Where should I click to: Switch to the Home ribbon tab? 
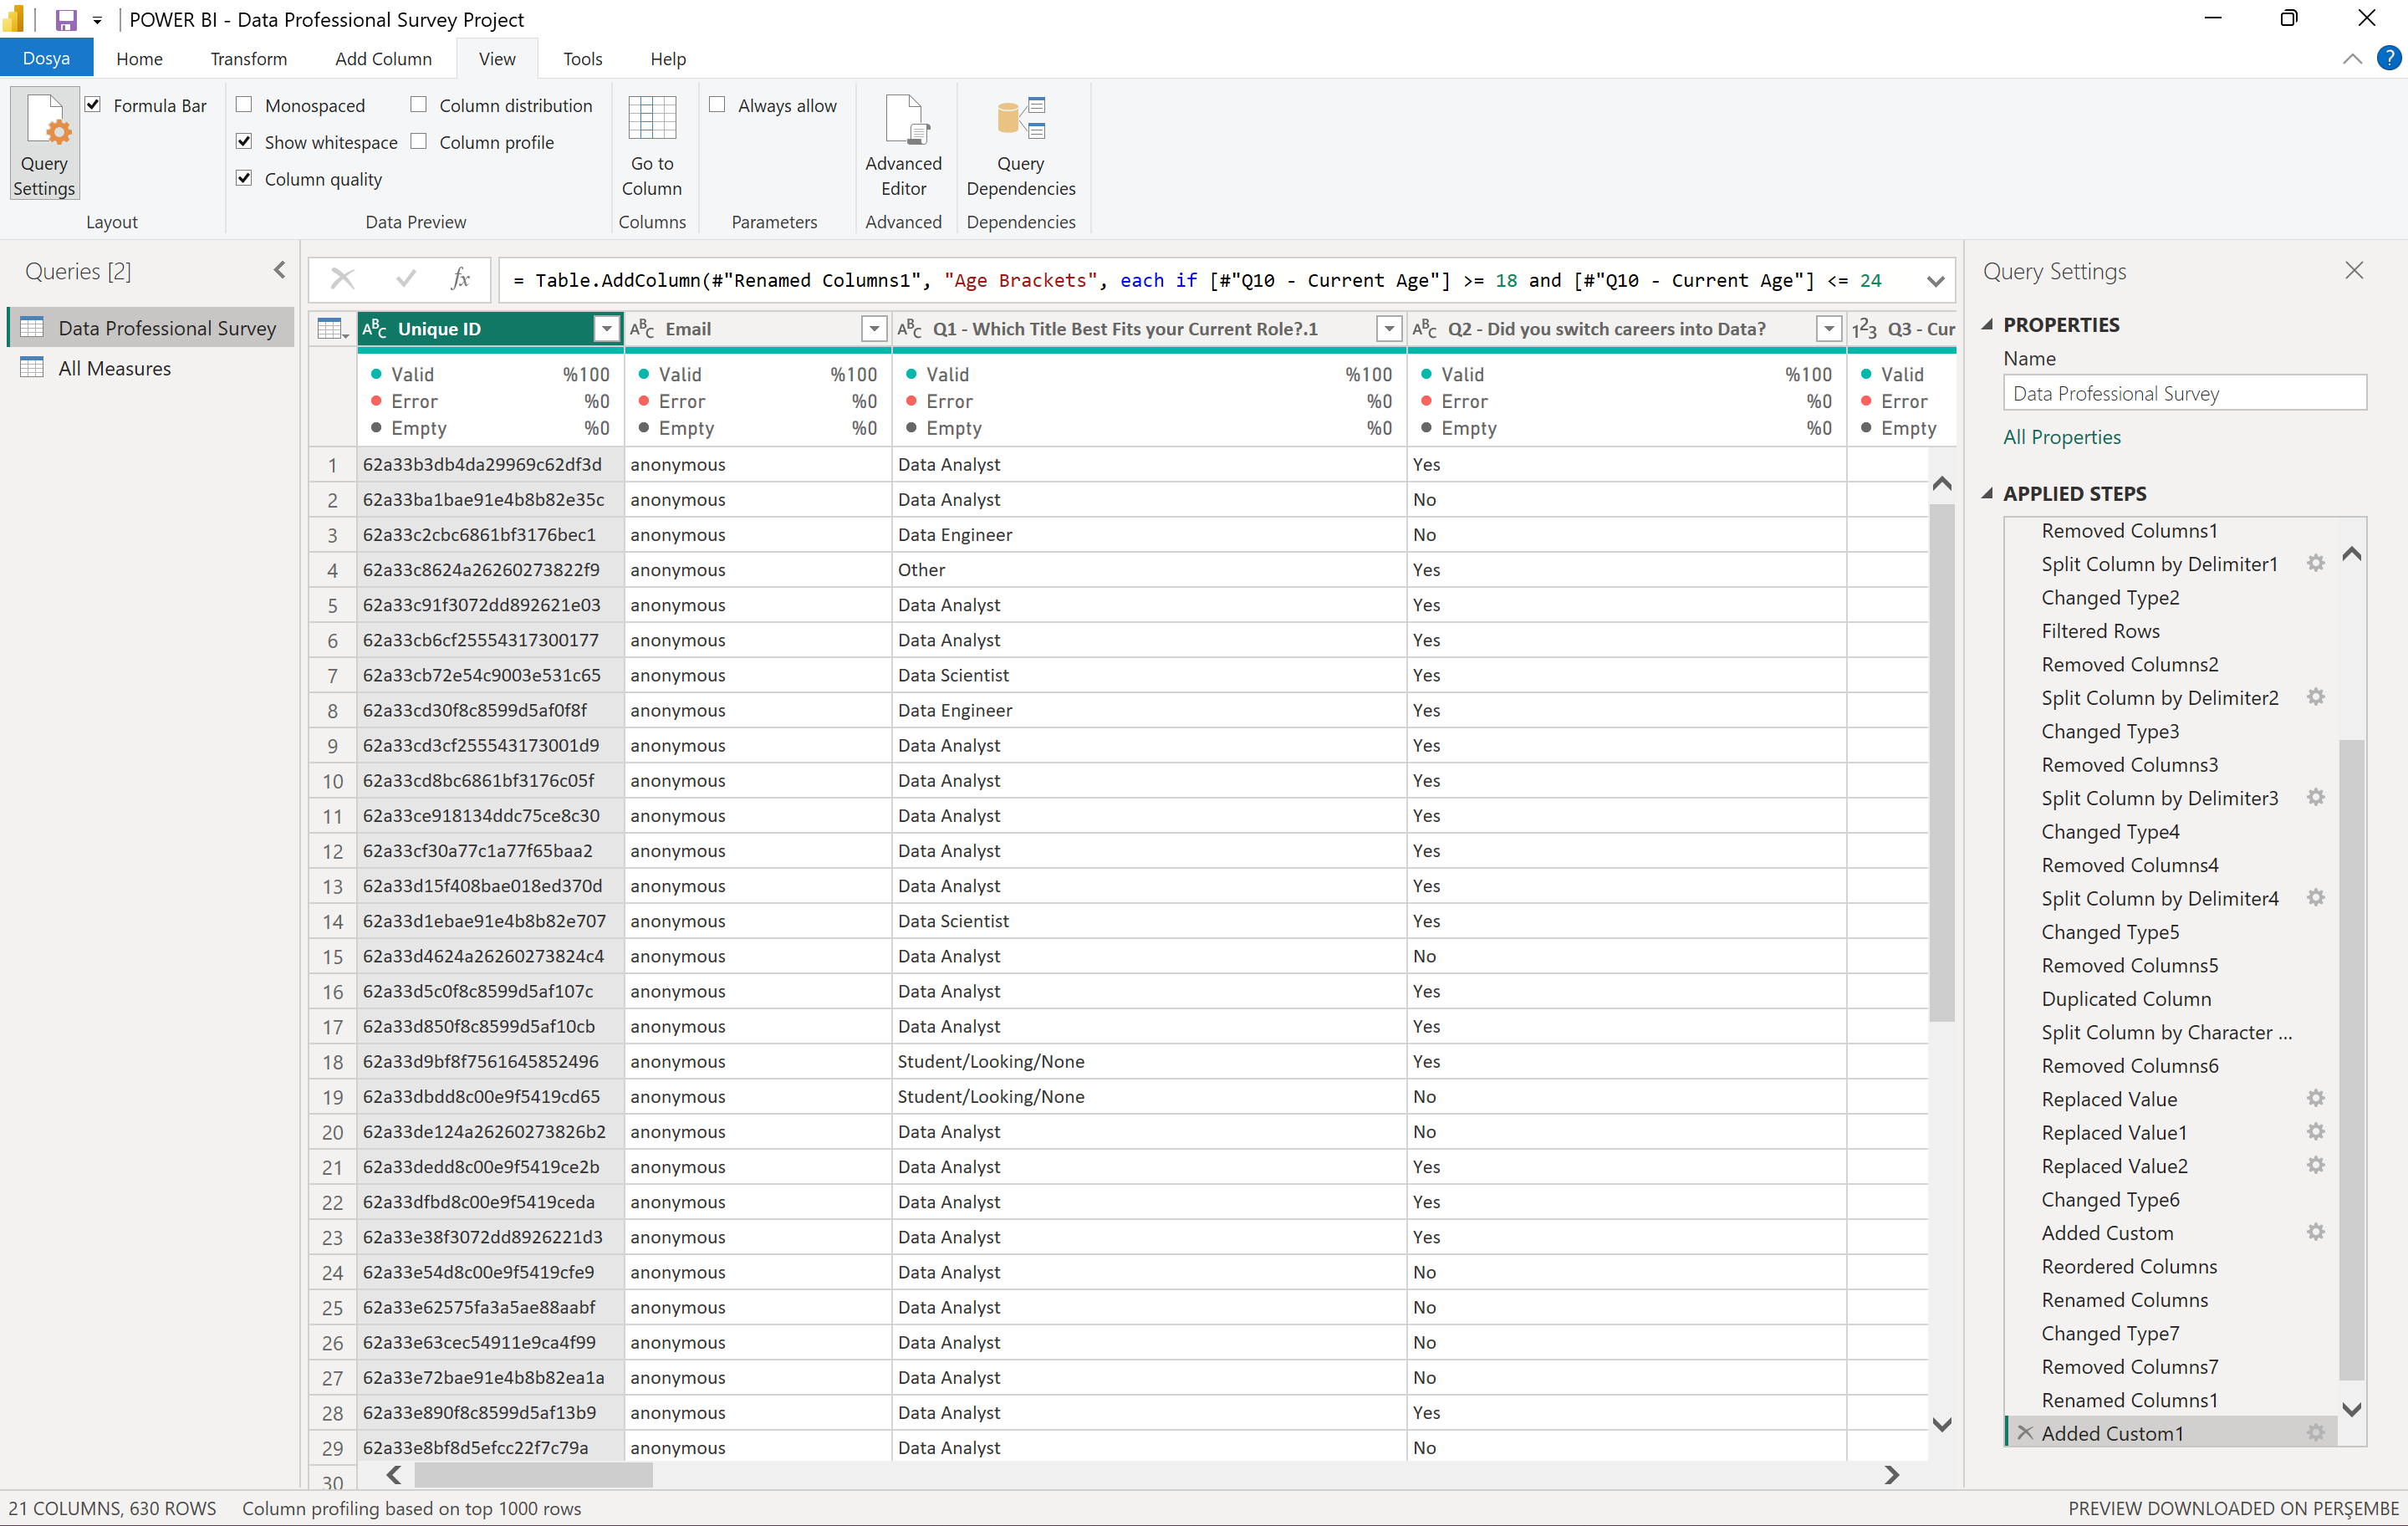(x=139, y=58)
